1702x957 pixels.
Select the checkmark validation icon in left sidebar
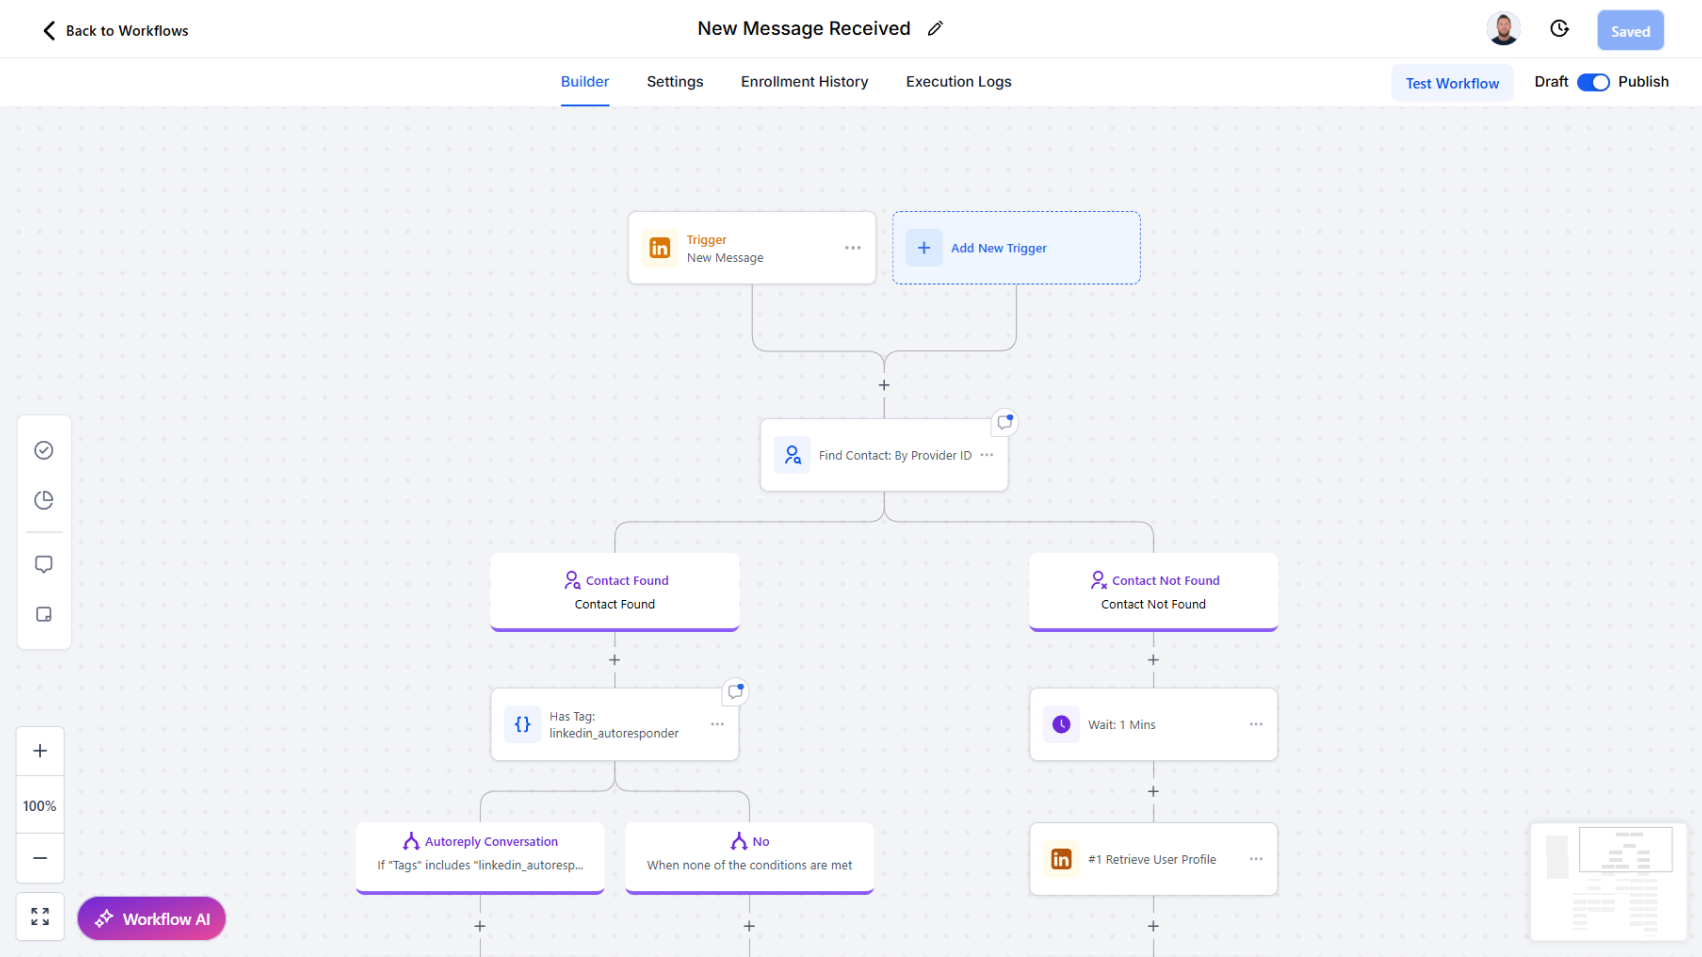(x=43, y=450)
